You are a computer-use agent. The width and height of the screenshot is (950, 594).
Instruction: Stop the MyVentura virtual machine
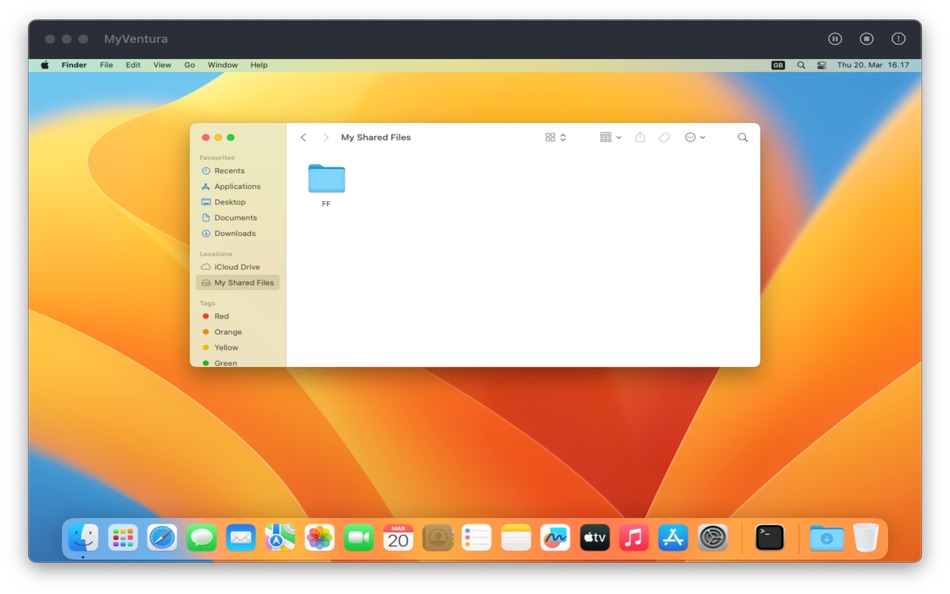coord(866,39)
